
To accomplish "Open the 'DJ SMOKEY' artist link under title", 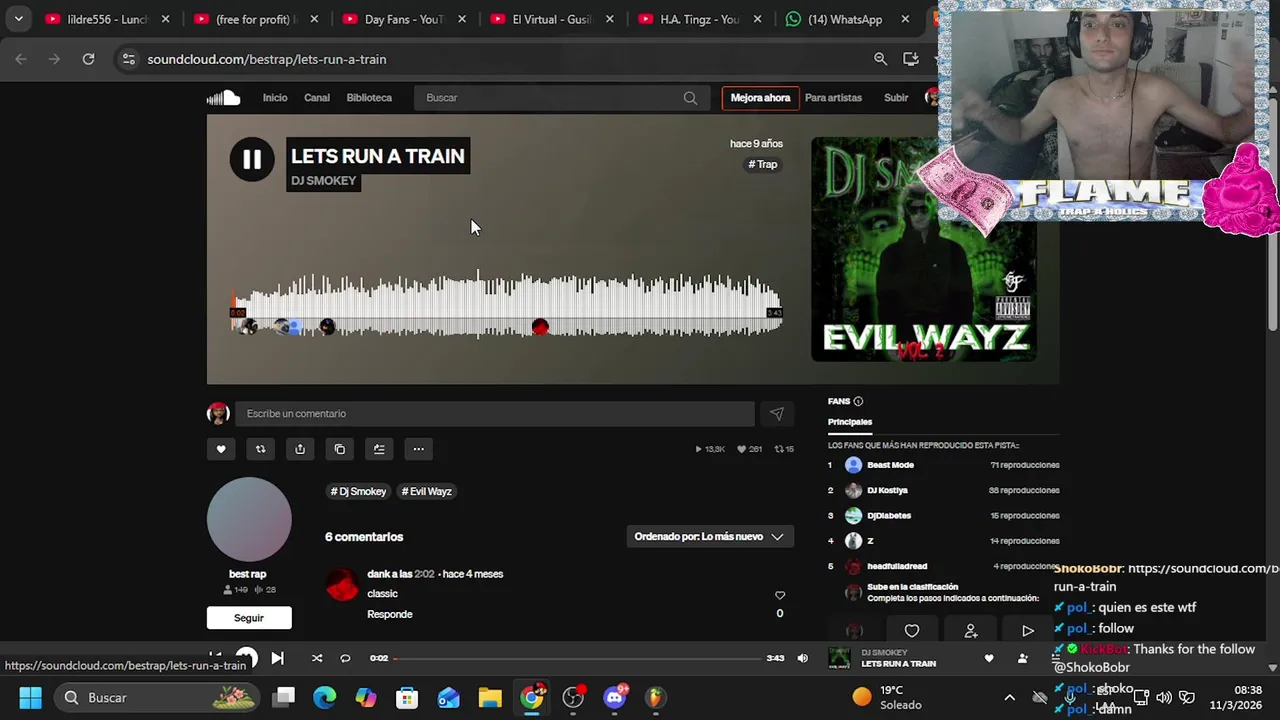I will pyautogui.click(x=323, y=181).
